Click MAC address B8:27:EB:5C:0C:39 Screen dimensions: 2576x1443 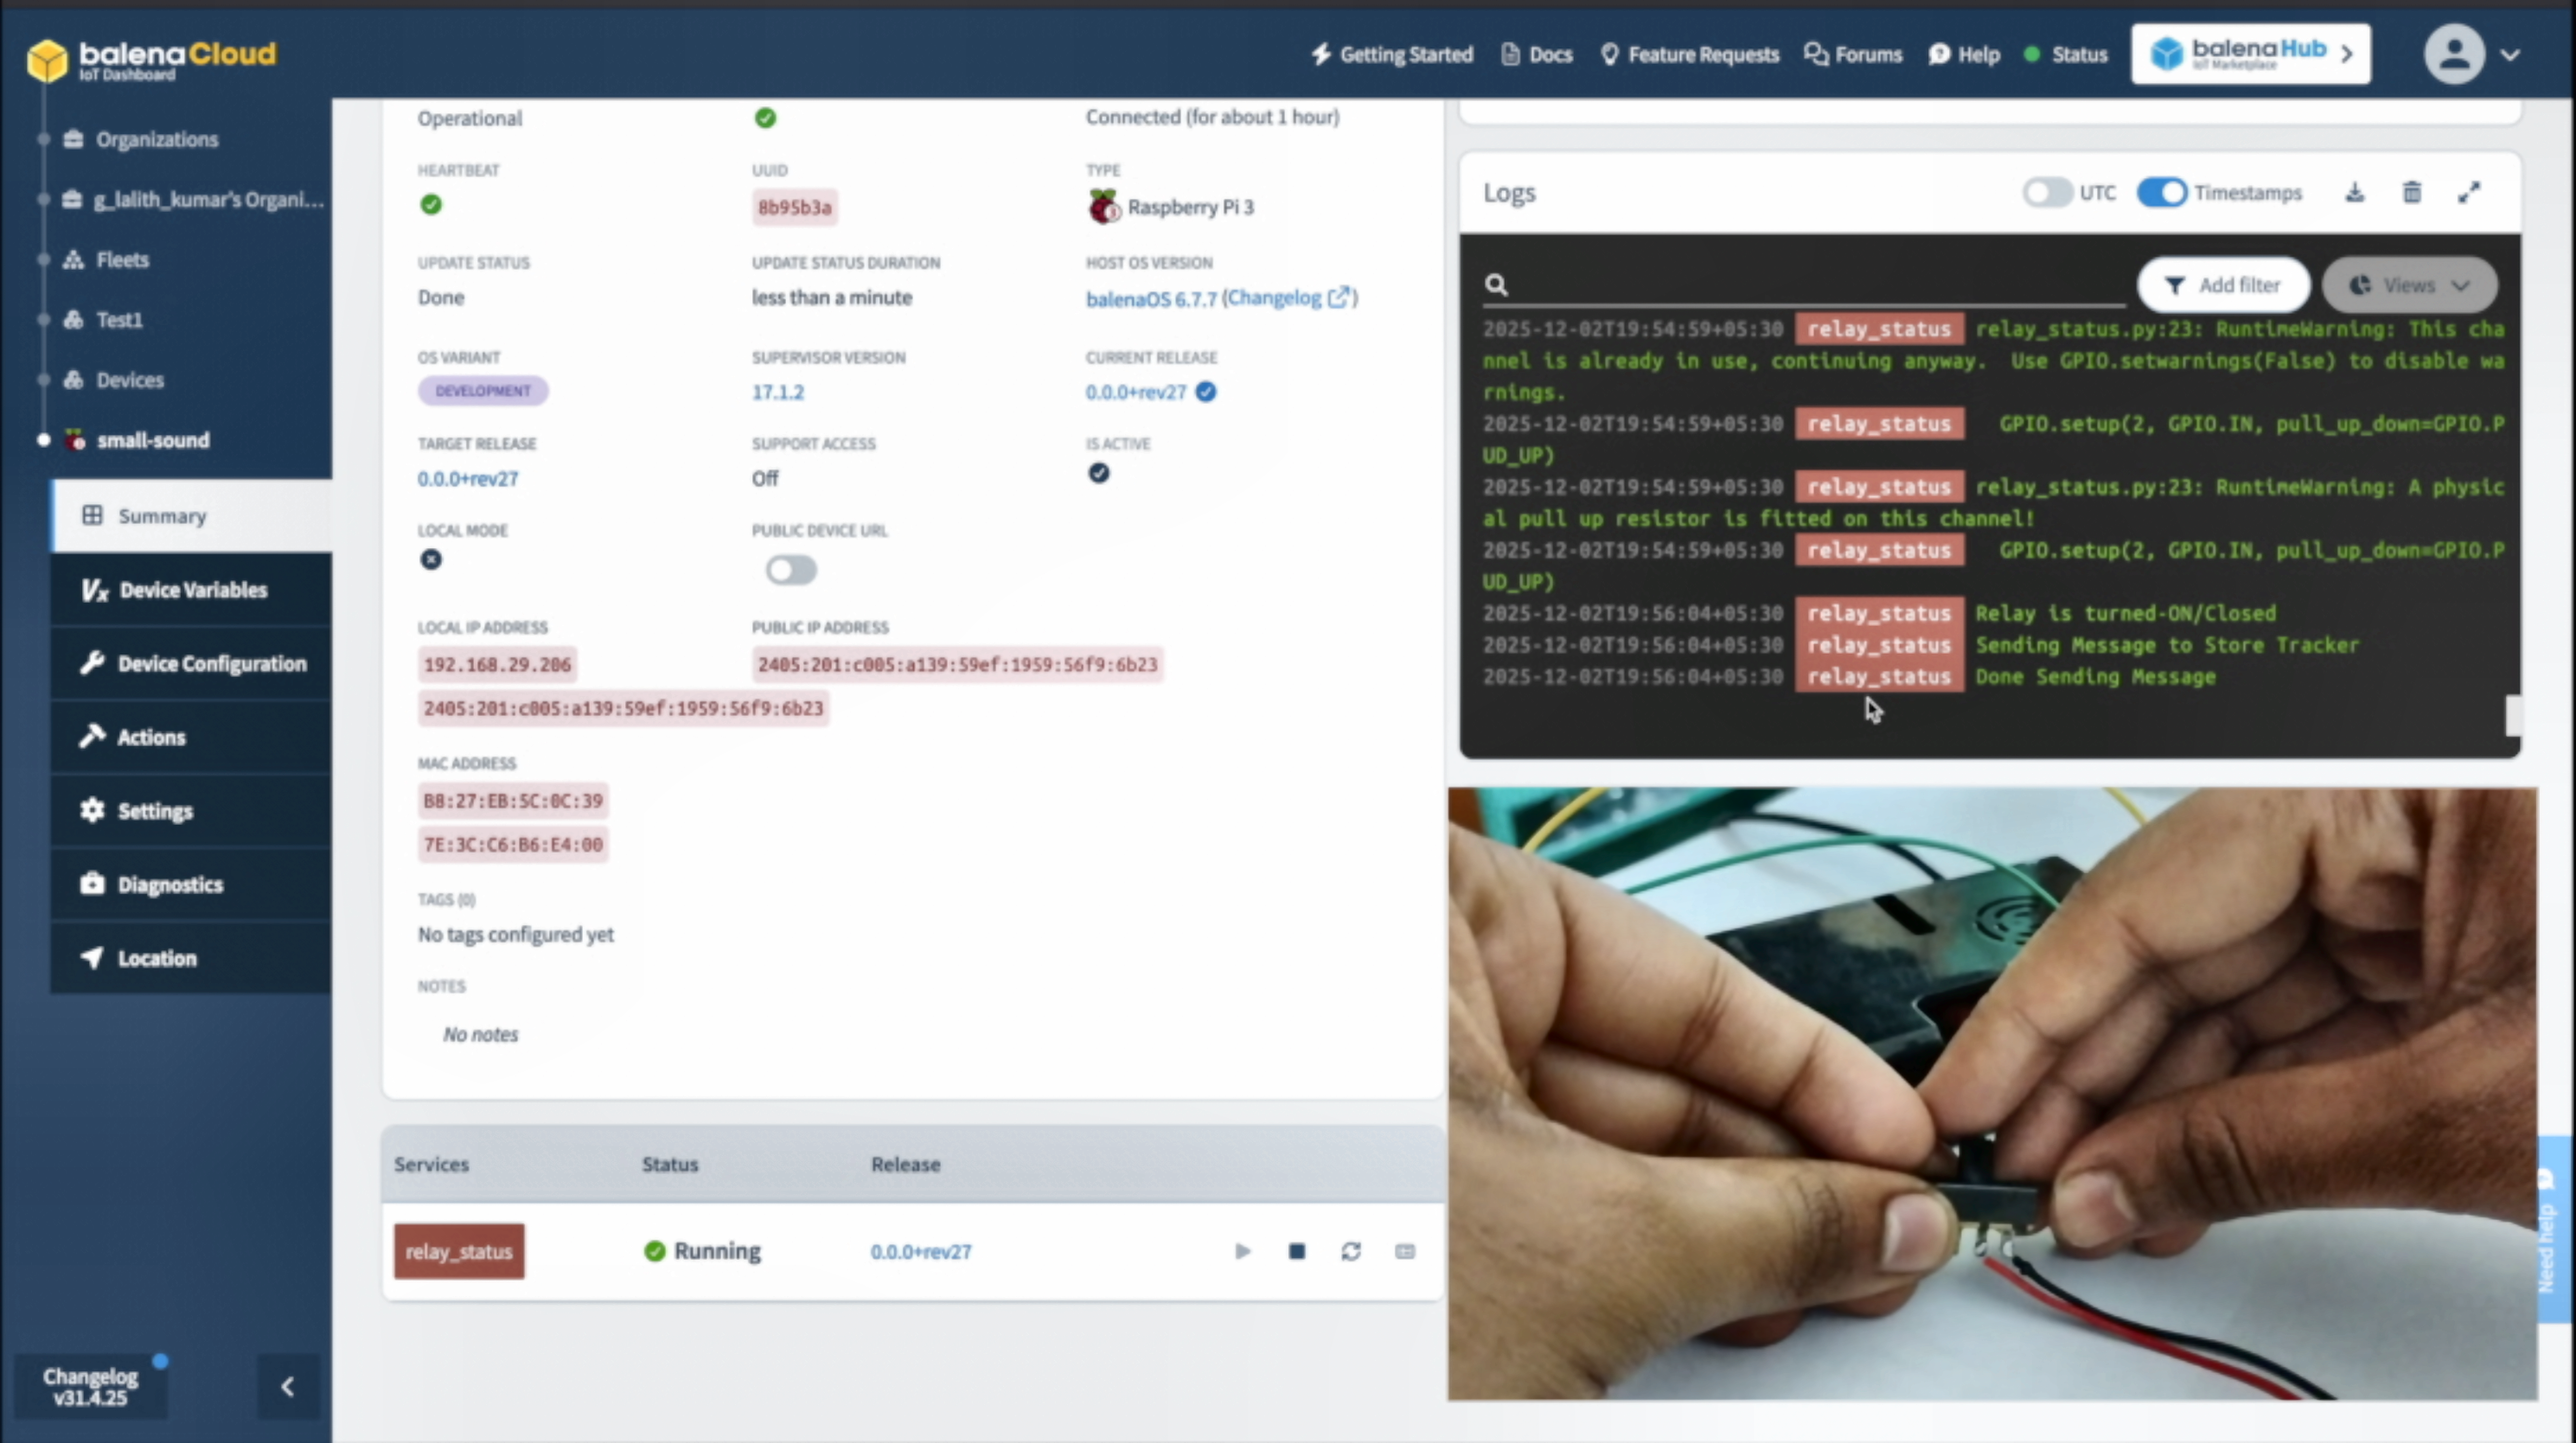513,801
